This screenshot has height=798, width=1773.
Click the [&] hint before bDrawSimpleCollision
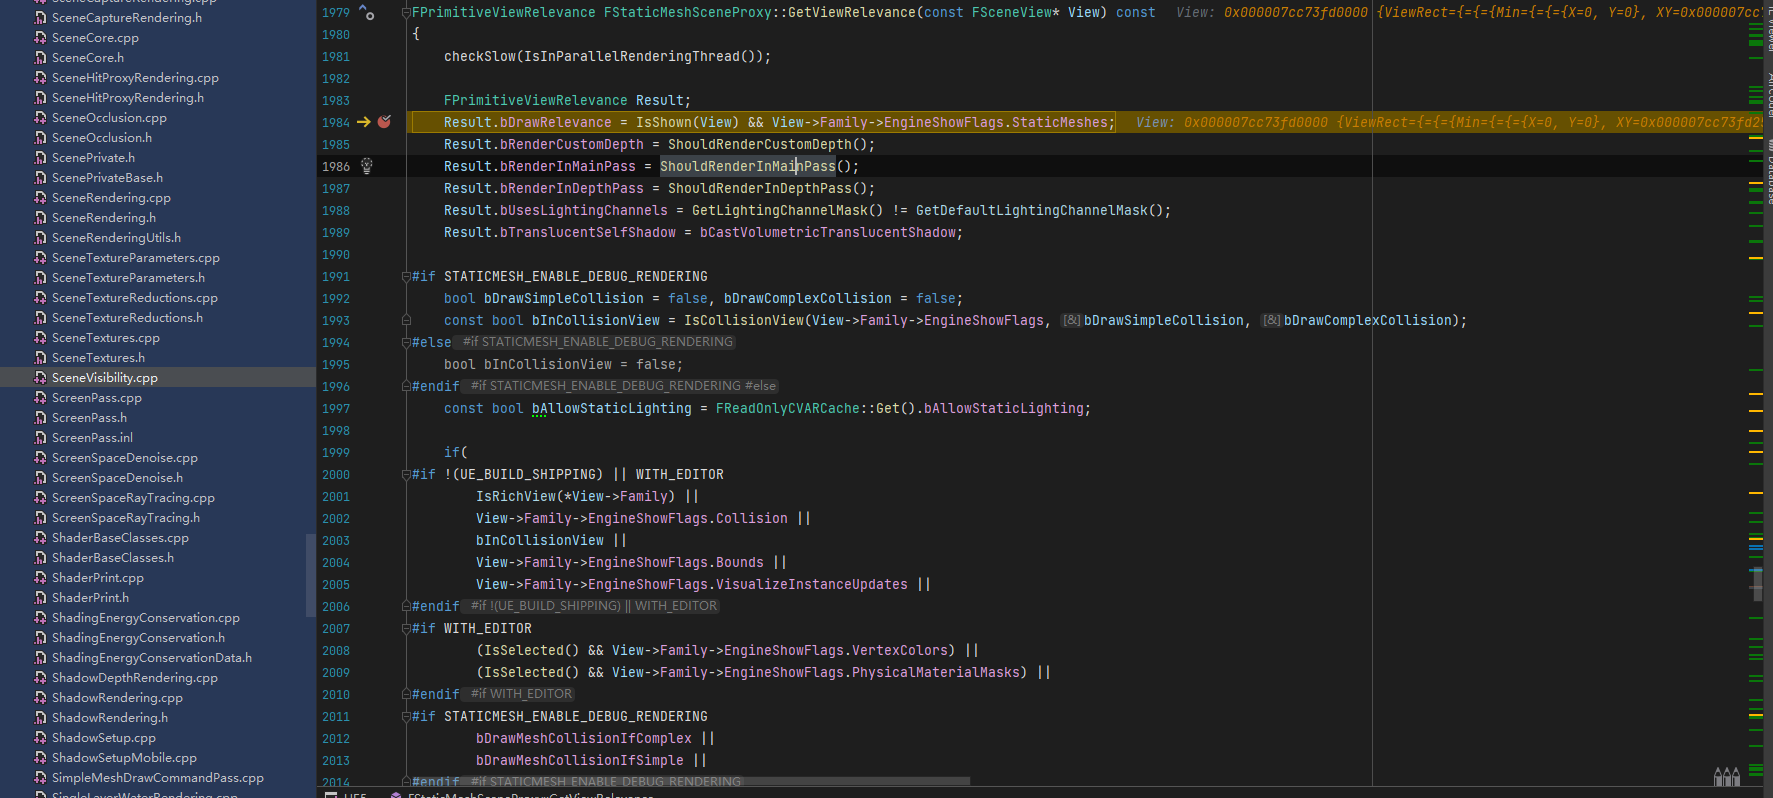pyautogui.click(x=1071, y=320)
